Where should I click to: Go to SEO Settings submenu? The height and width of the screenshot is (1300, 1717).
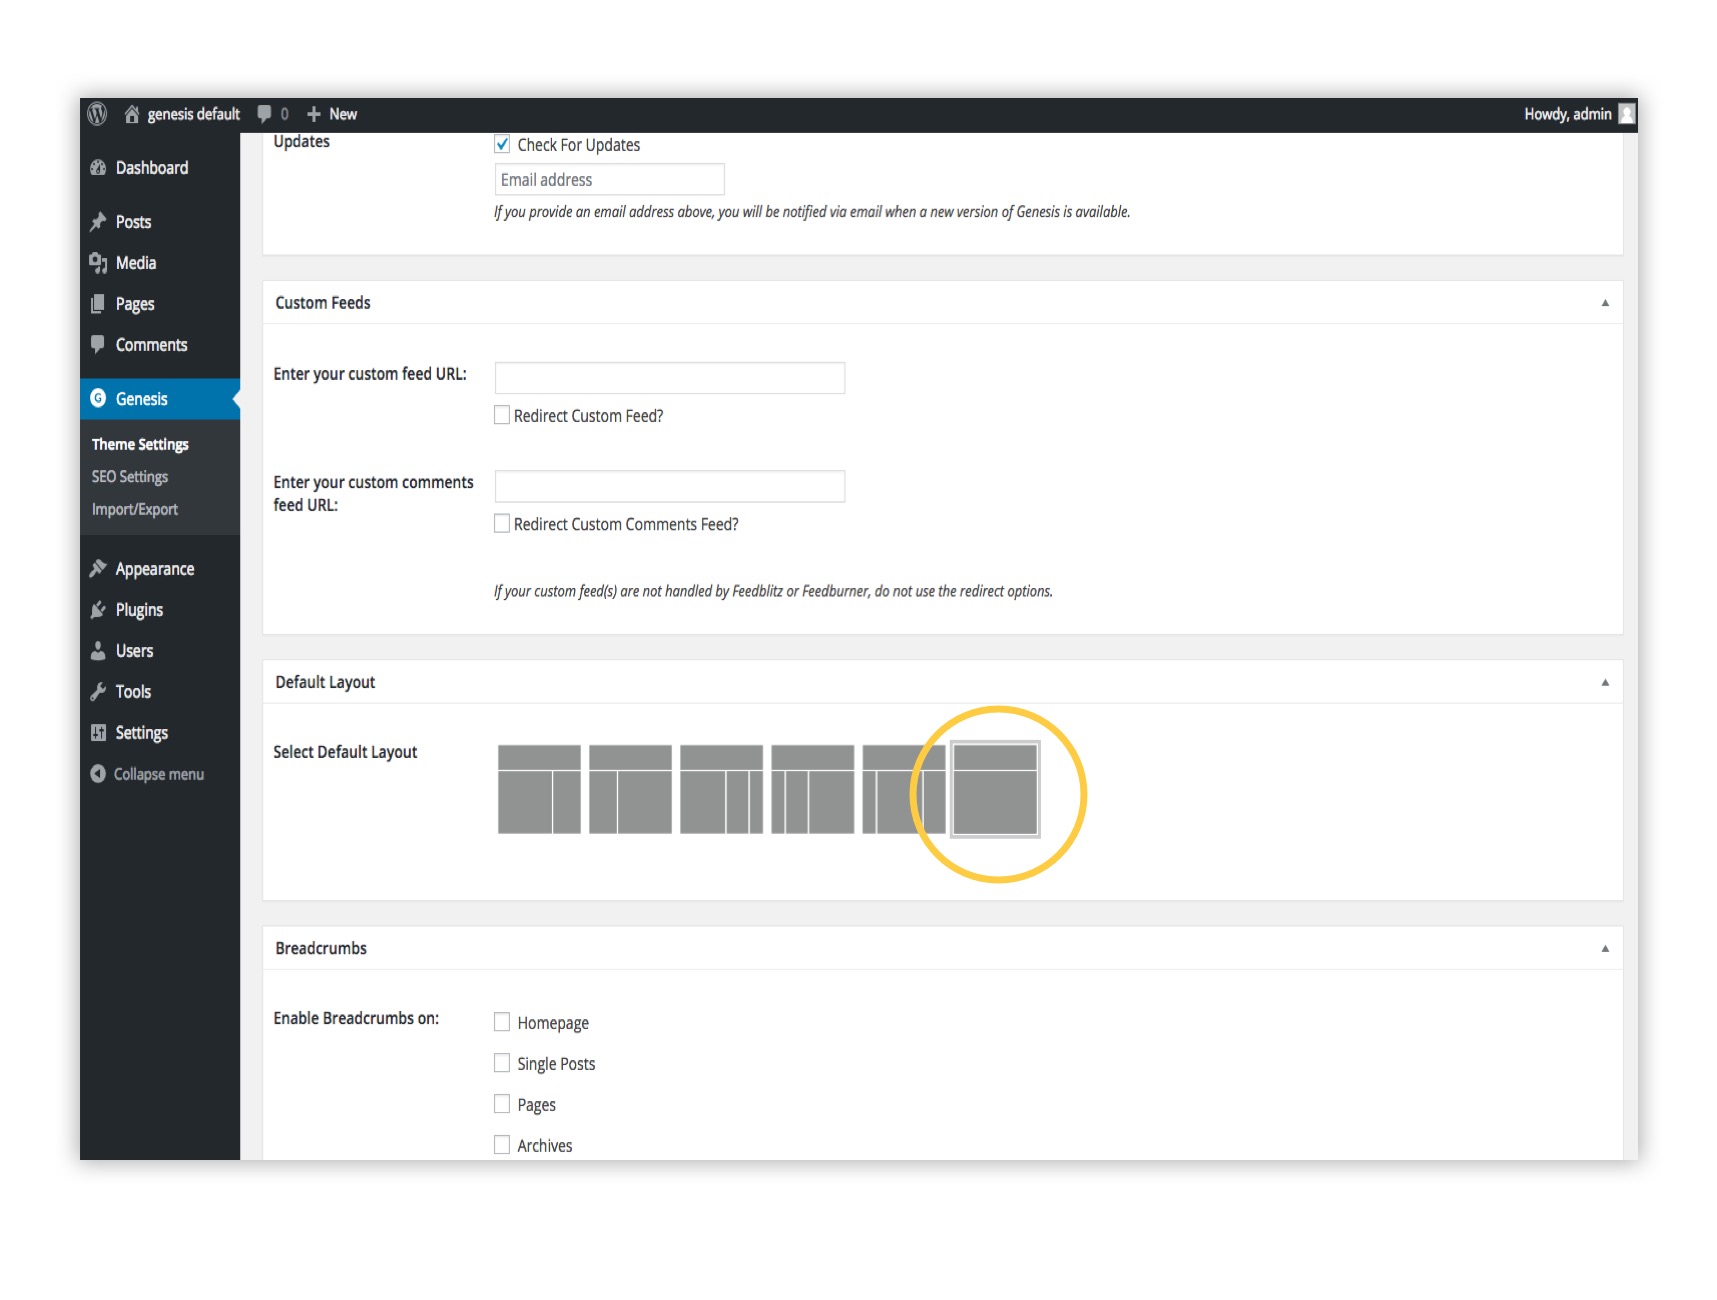click(130, 477)
